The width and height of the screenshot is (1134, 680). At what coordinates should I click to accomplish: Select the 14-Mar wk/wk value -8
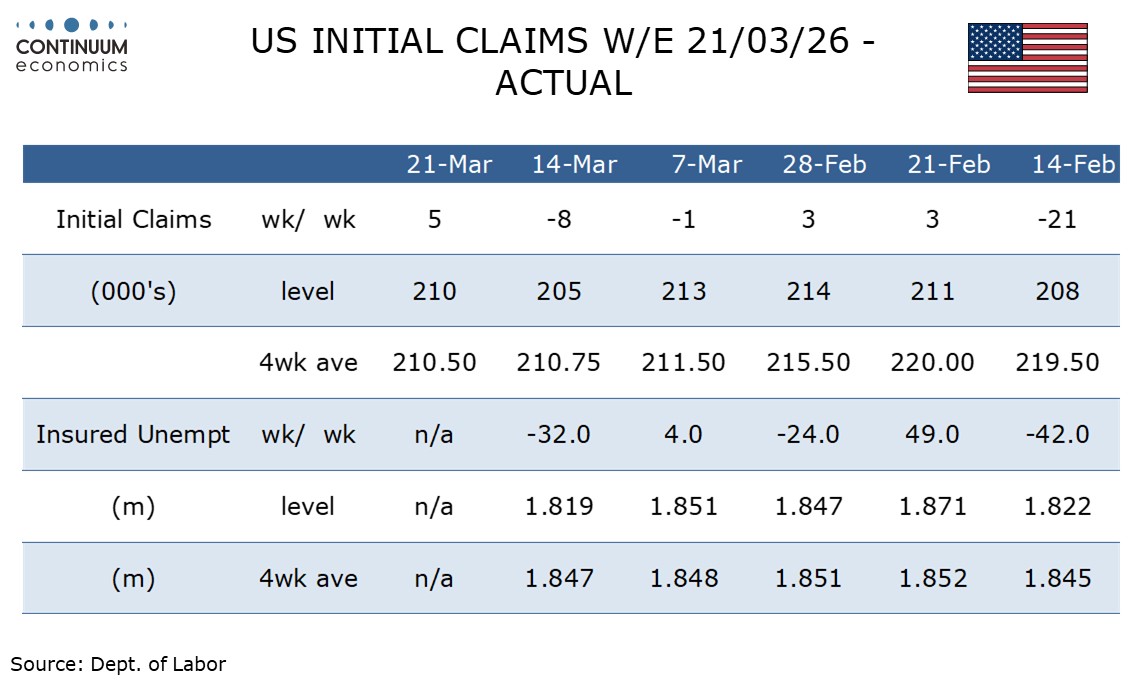click(x=558, y=220)
